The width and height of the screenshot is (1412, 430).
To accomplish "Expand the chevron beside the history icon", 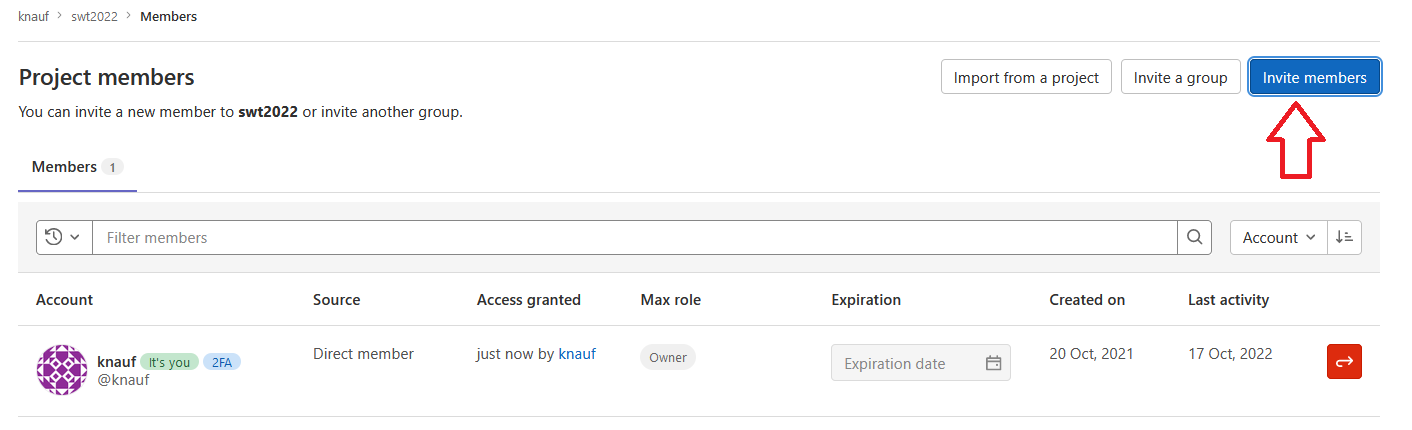I will (74, 238).
